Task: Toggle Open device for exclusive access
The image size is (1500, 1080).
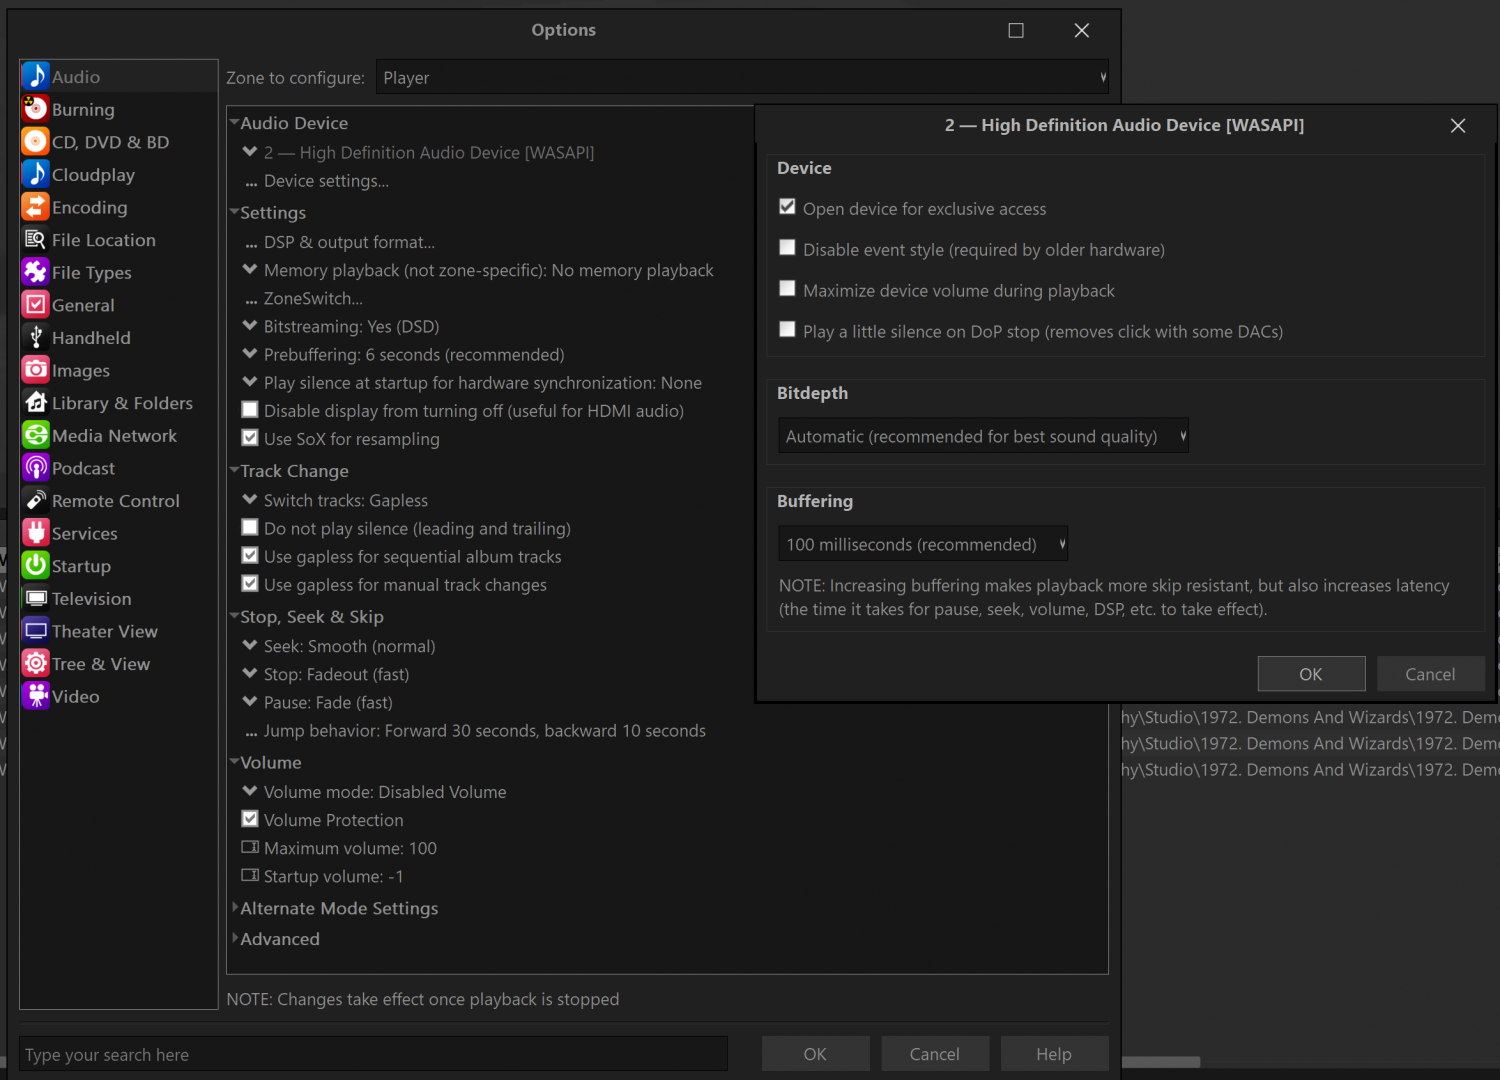Action: tap(788, 207)
